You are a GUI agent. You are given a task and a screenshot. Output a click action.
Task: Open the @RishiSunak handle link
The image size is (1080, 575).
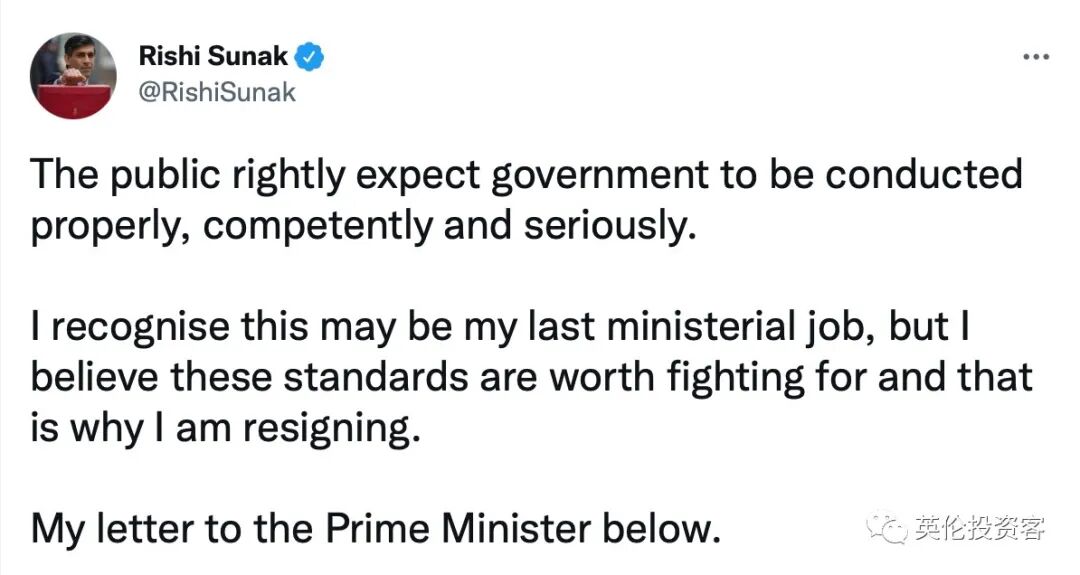click(x=218, y=92)
